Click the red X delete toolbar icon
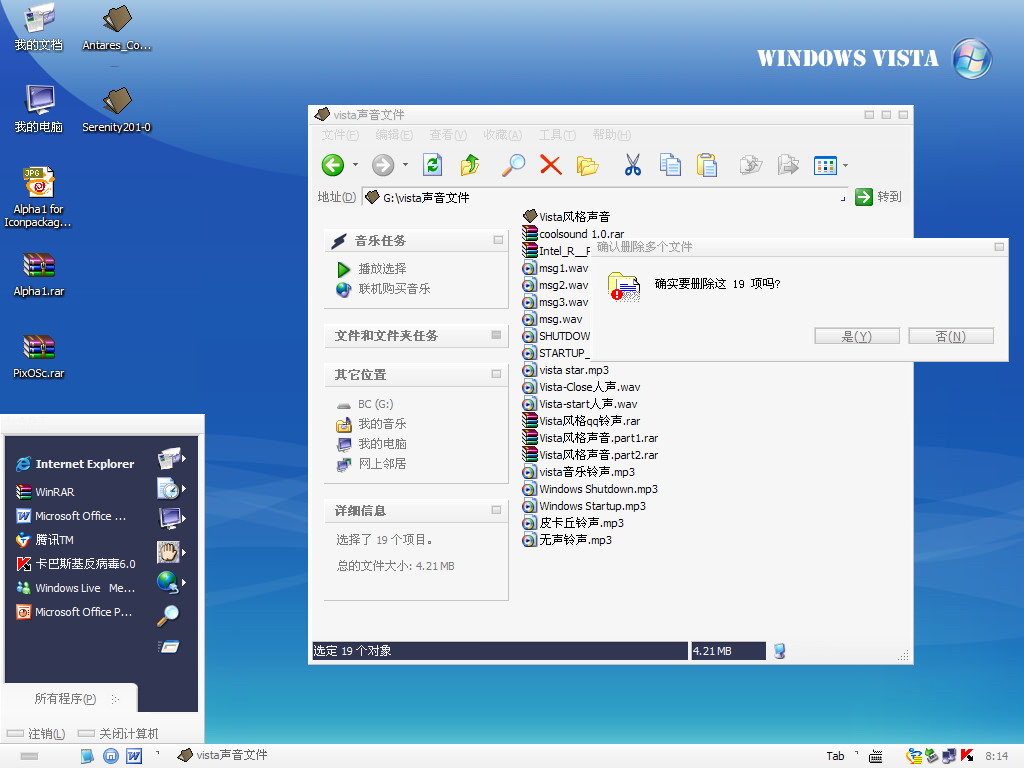Viewport: 1024px width, 768px height. coord(551,165)
